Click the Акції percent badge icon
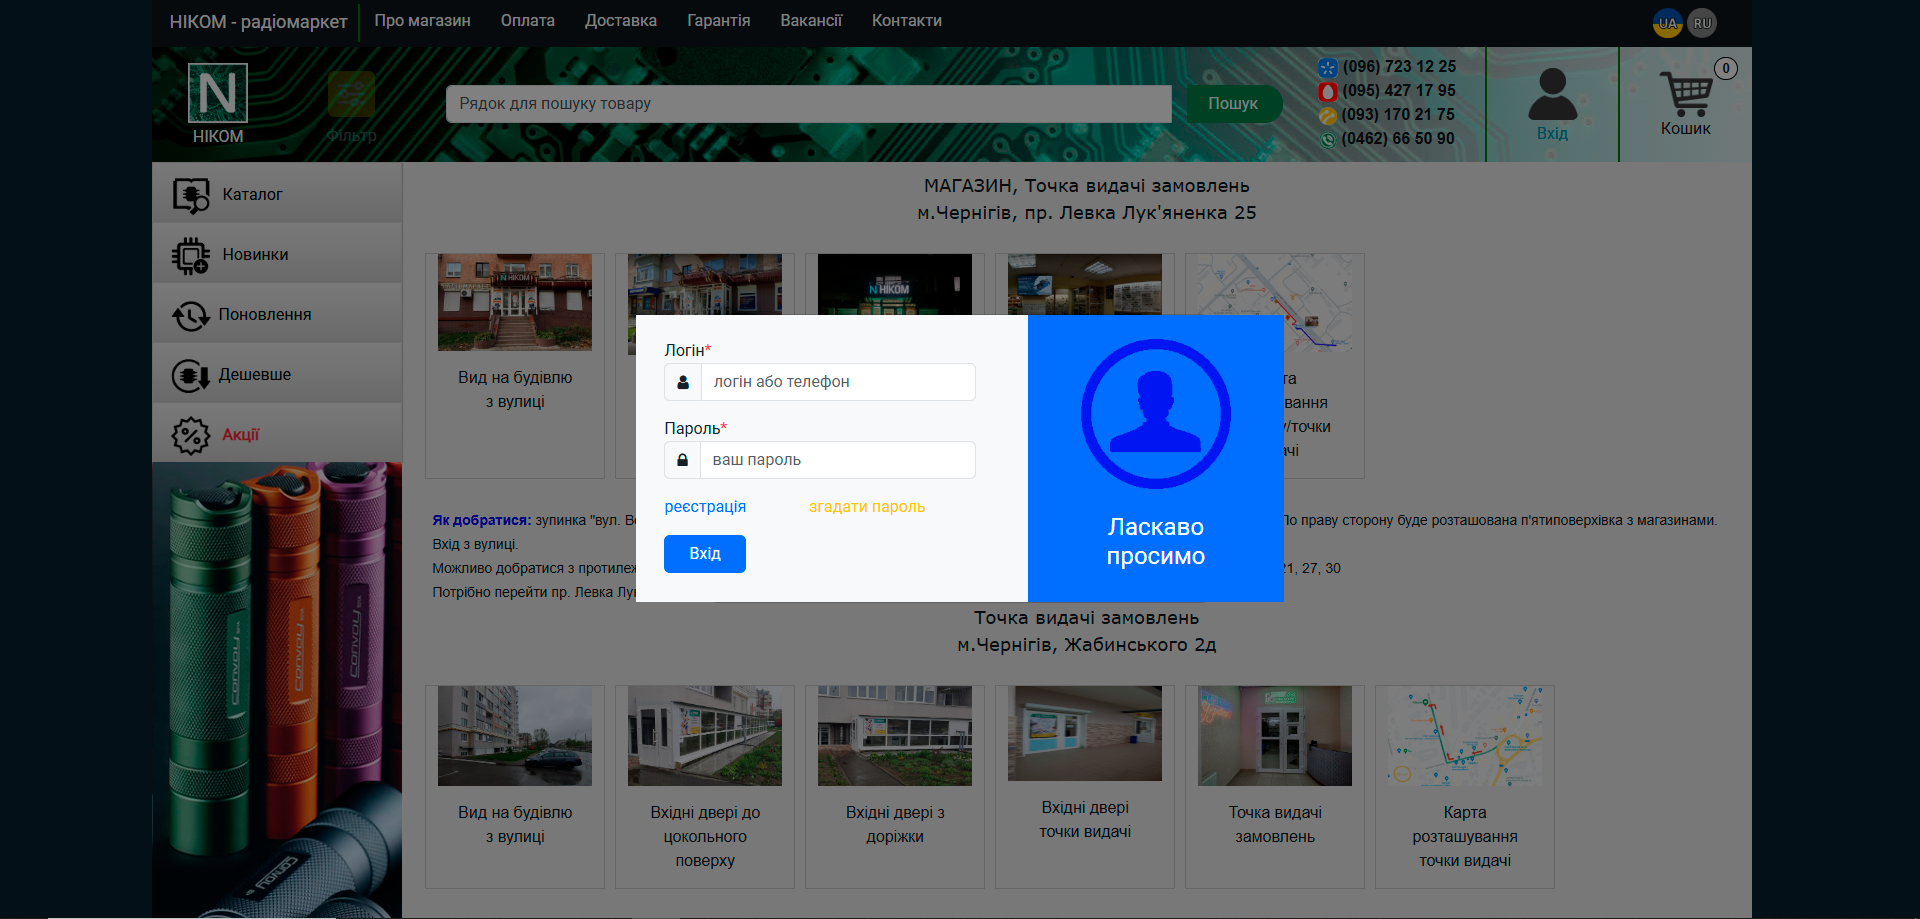This screenshot has height=919, width=1920. pyautogui.click(x=191, y=435)
